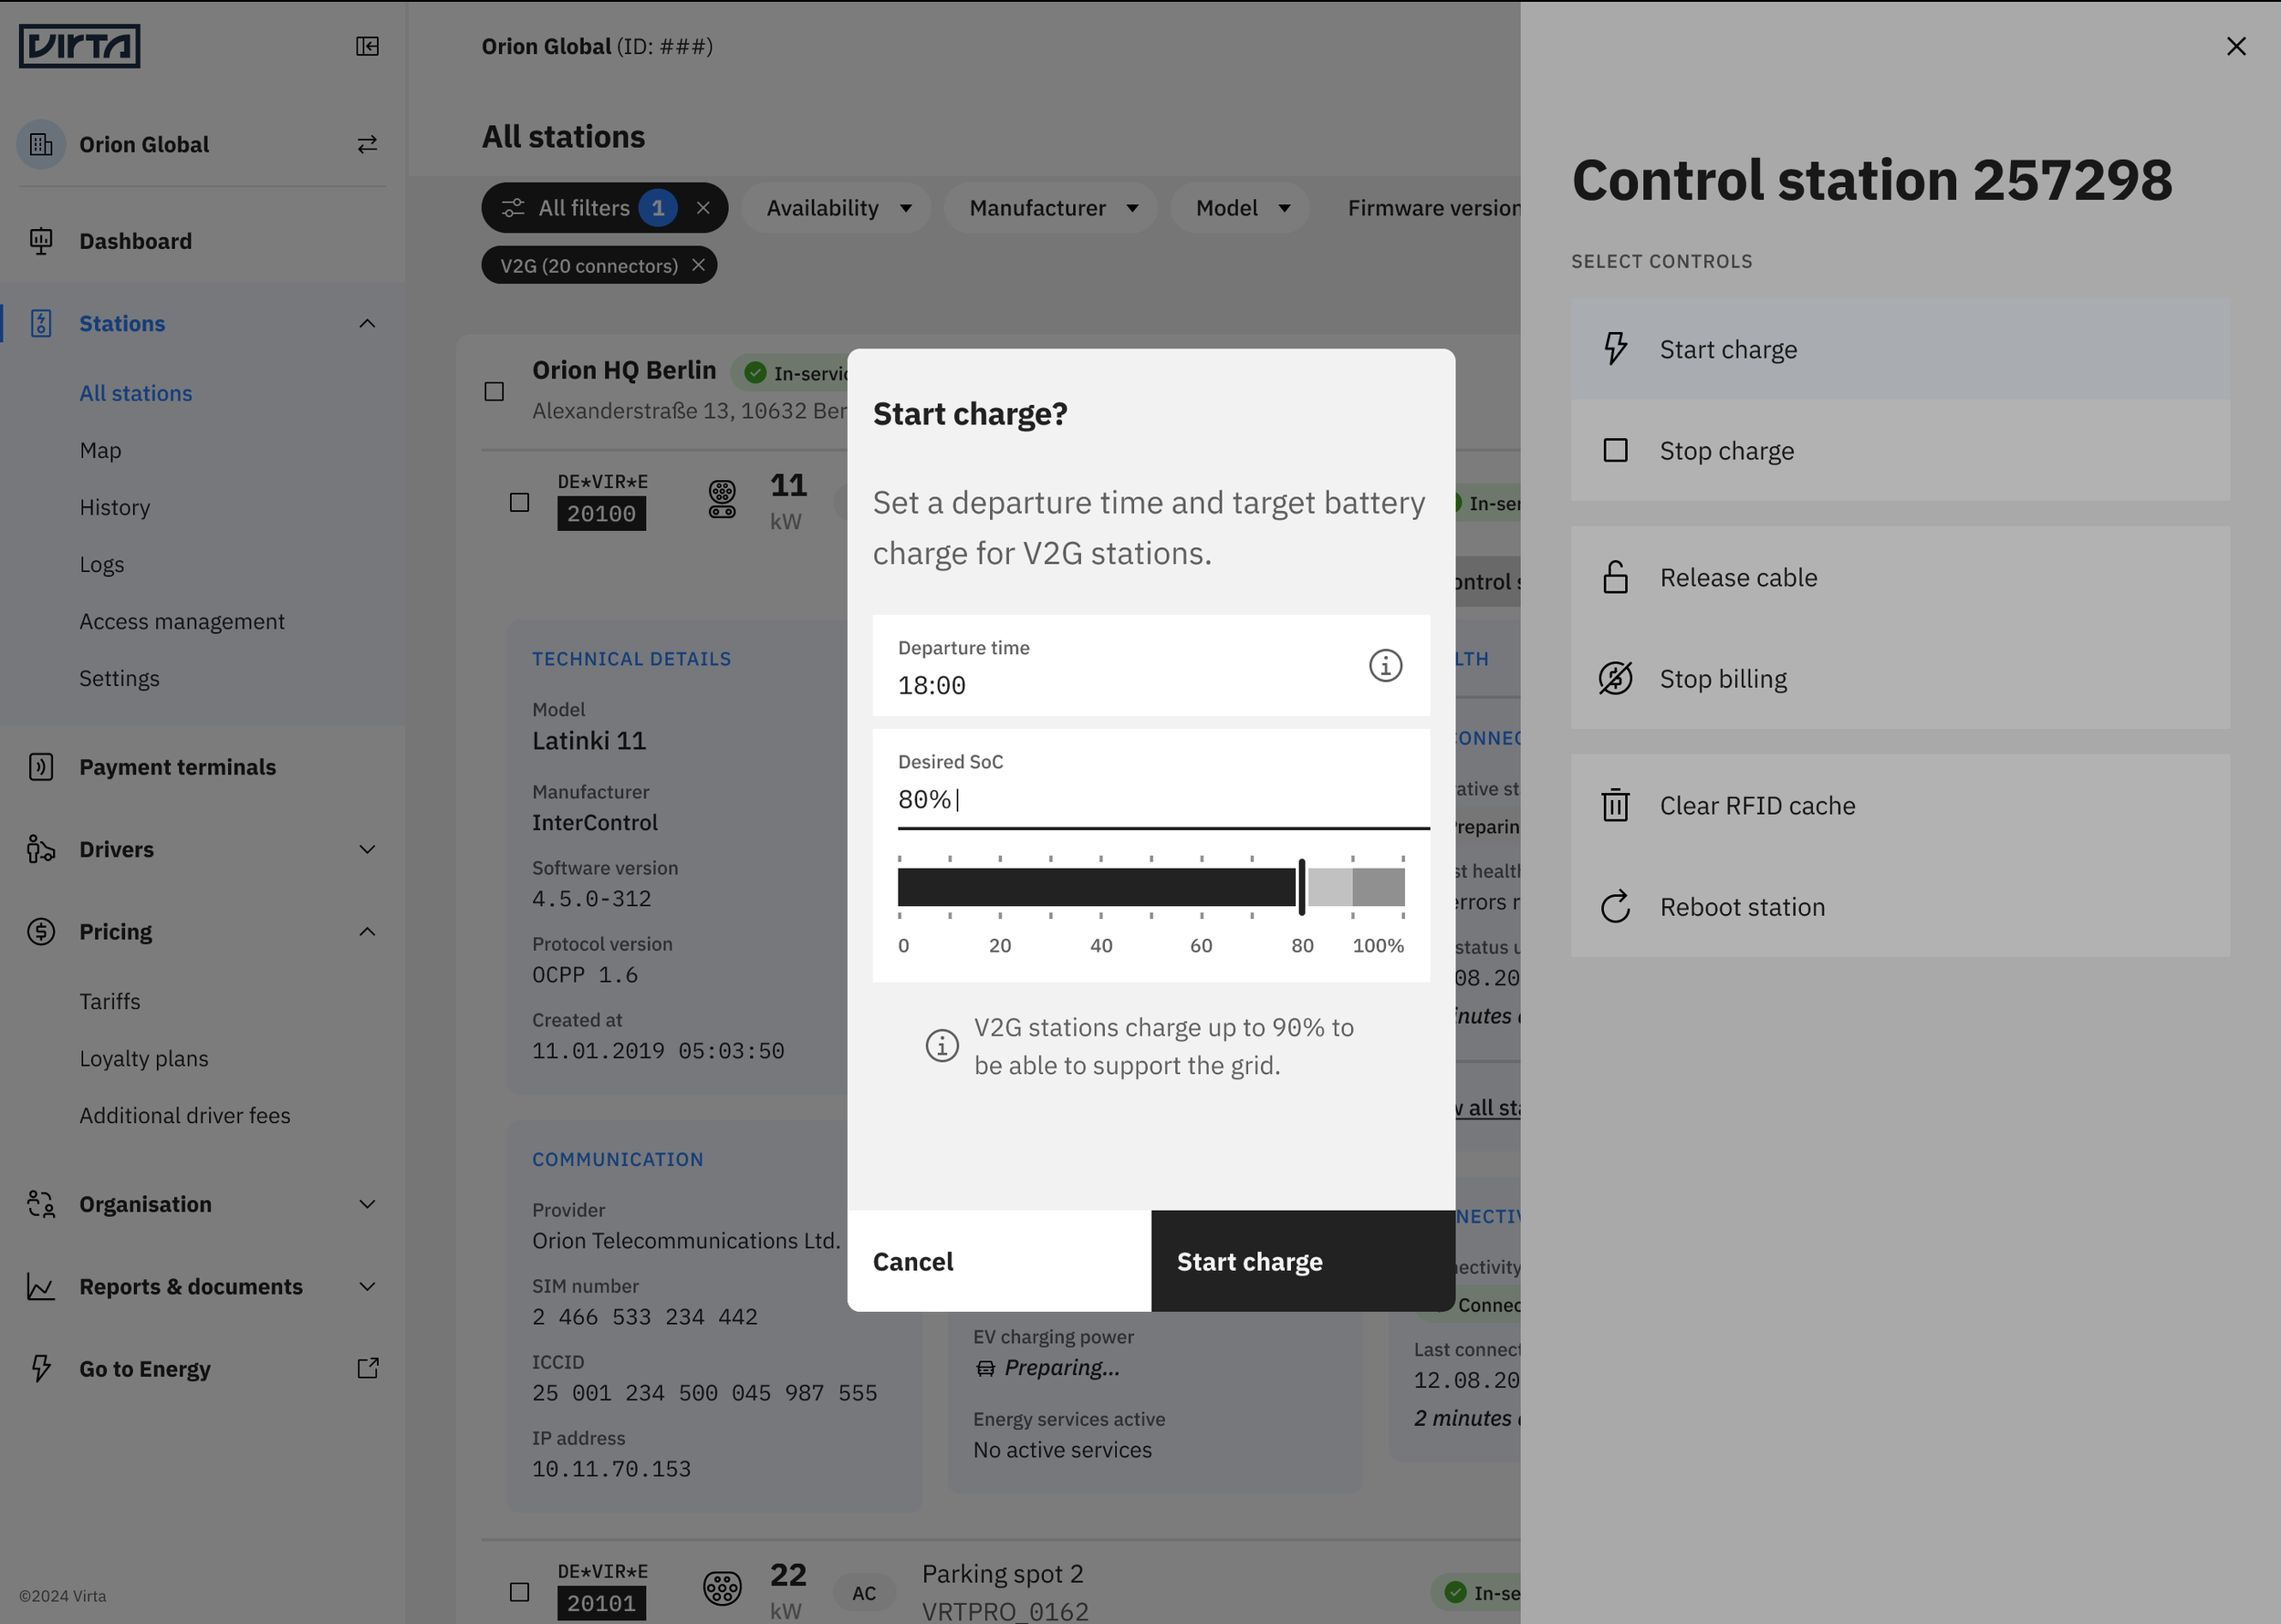The image size is (2281, 1624).
Task: Click the switch organisation arrows icon
Action: (x=367, y=144)
